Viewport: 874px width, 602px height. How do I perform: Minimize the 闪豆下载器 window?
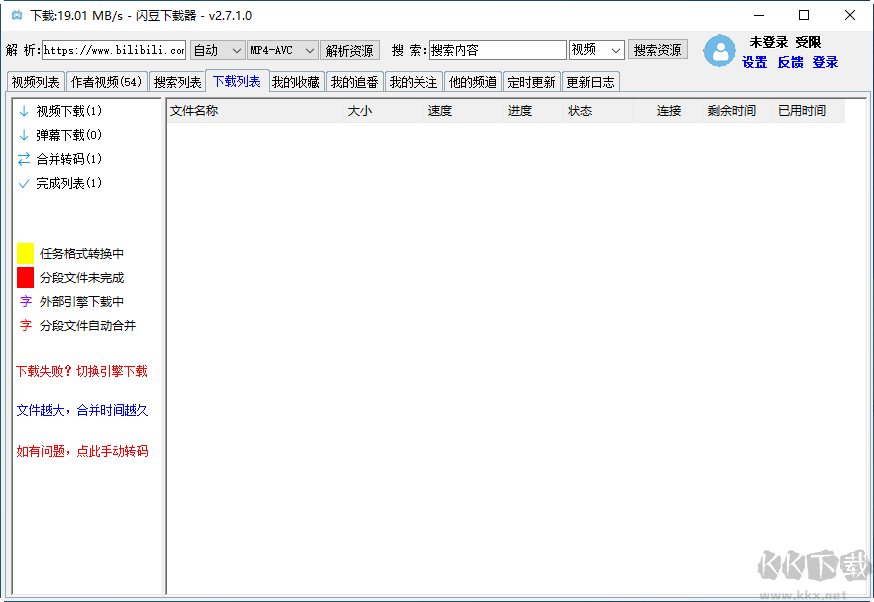(759, 15)
